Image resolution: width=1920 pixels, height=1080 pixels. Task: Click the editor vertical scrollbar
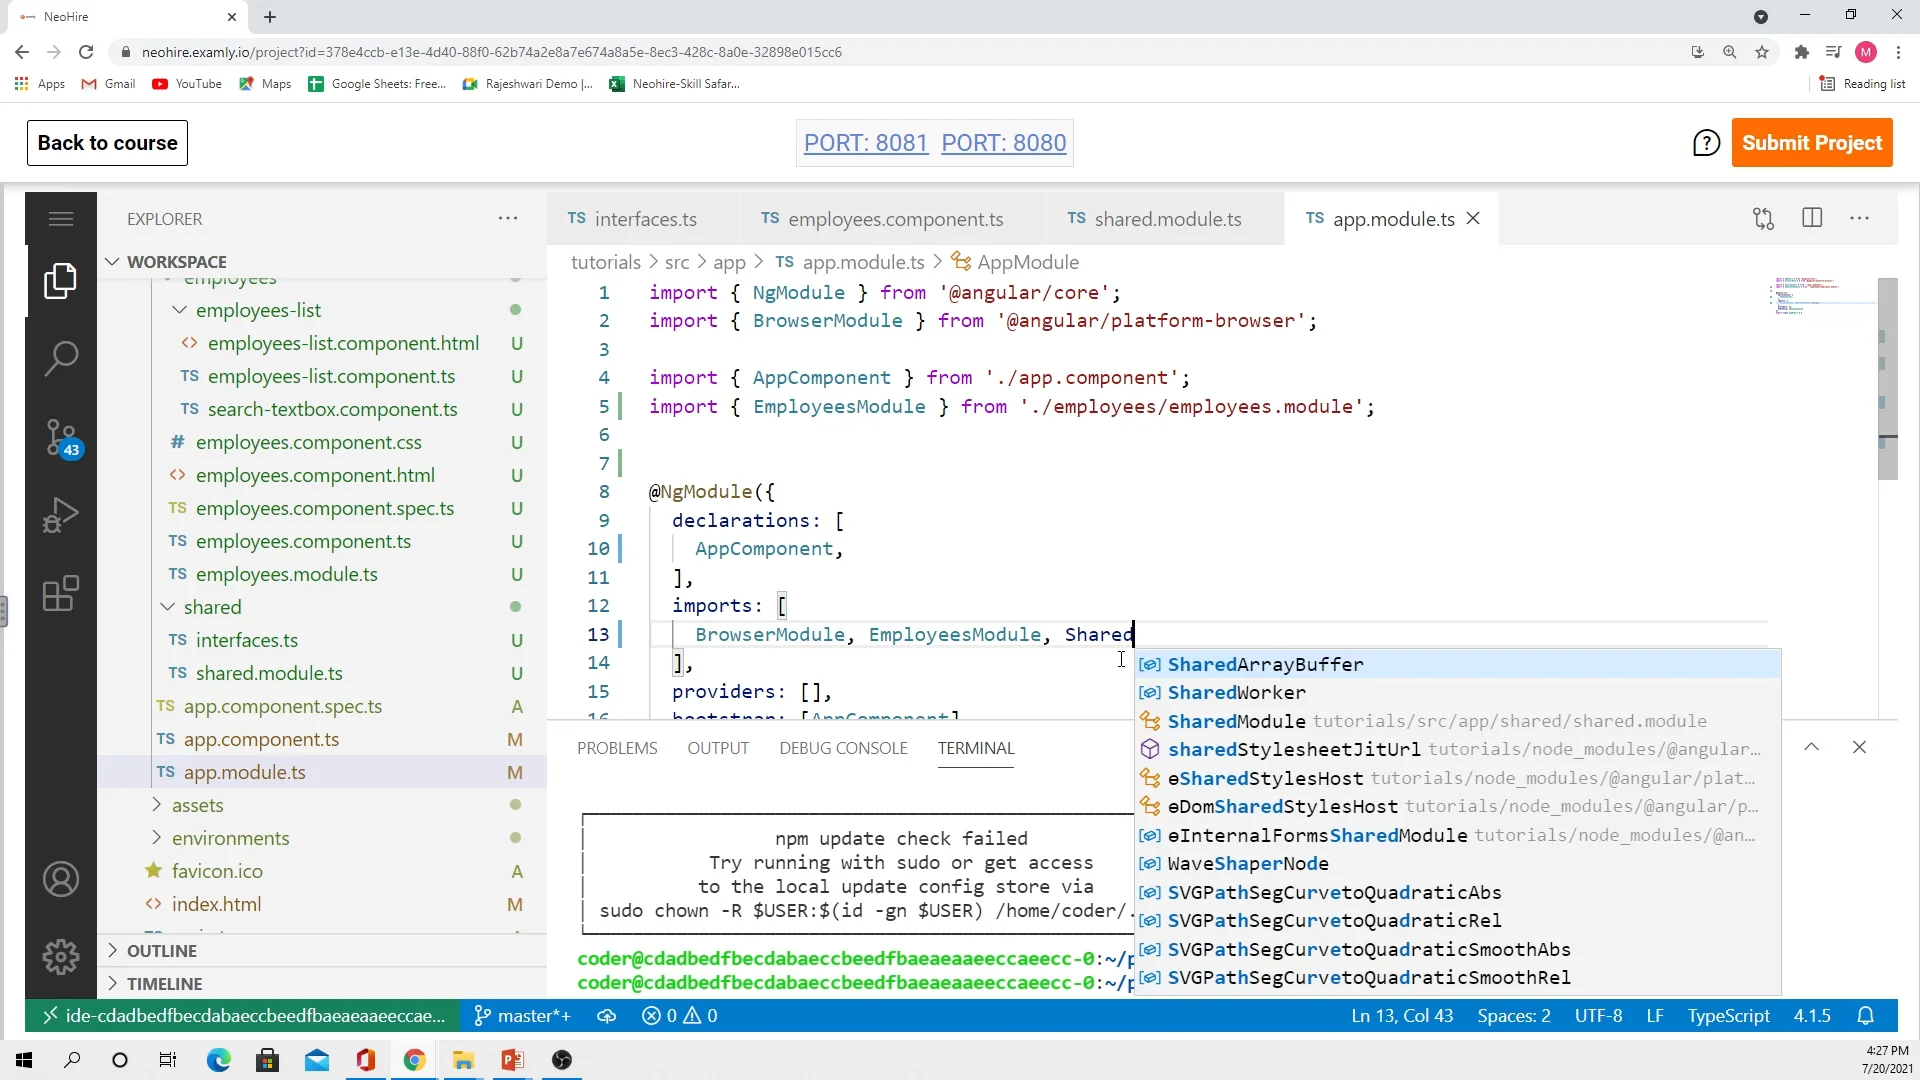pyautogui.click(x=1887, y=380)
